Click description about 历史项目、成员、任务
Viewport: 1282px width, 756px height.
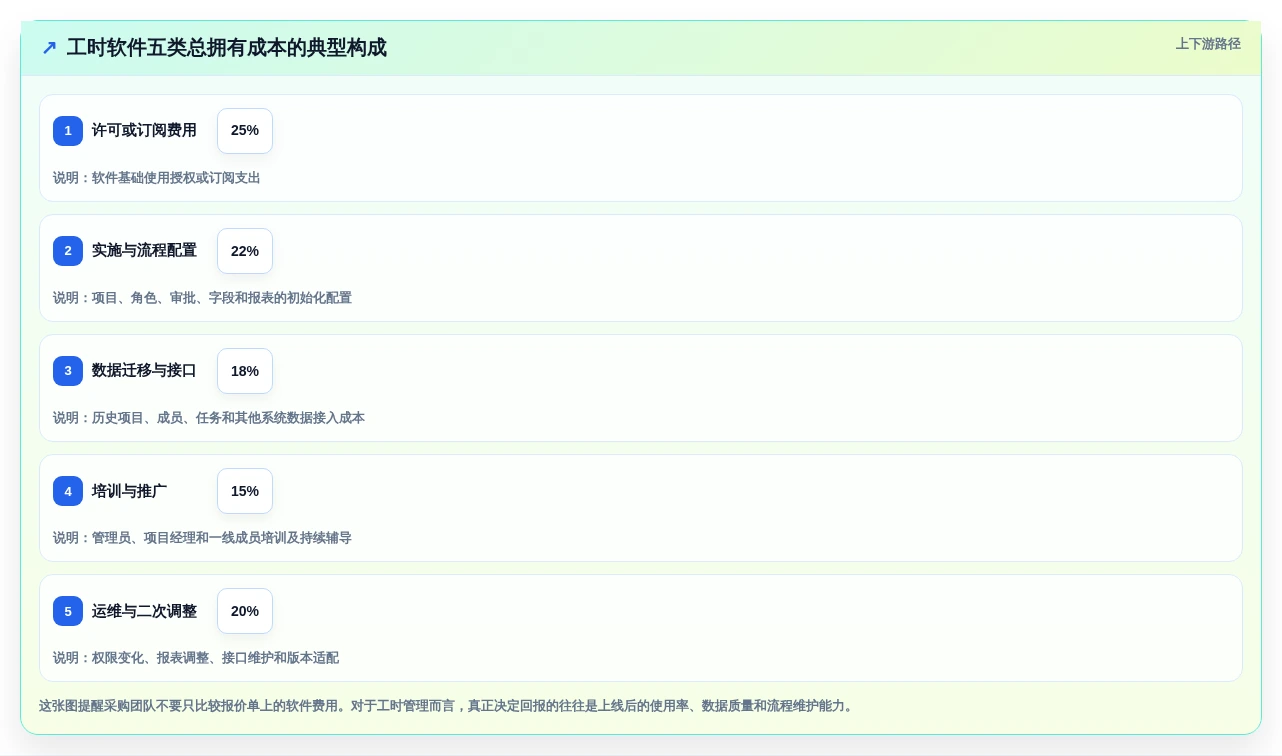[209, 418]
